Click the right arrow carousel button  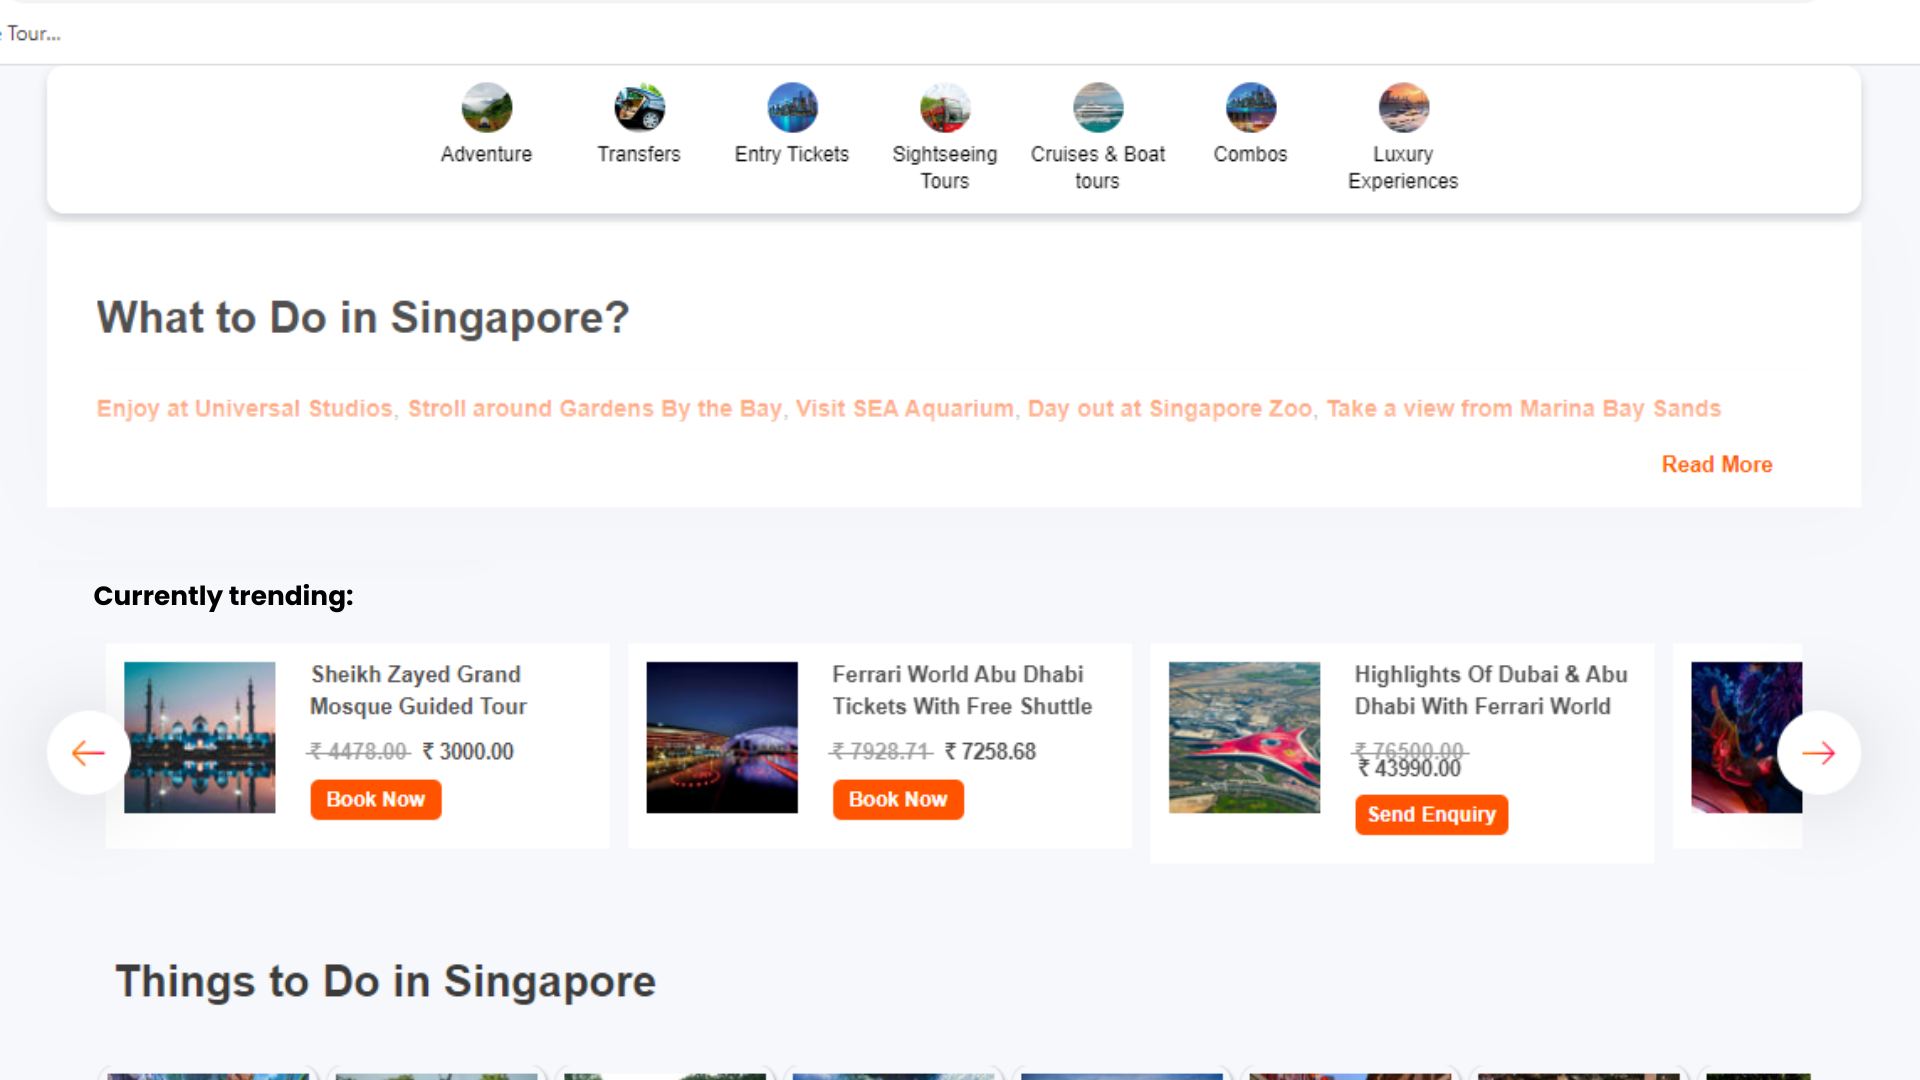click(1818, 753)
